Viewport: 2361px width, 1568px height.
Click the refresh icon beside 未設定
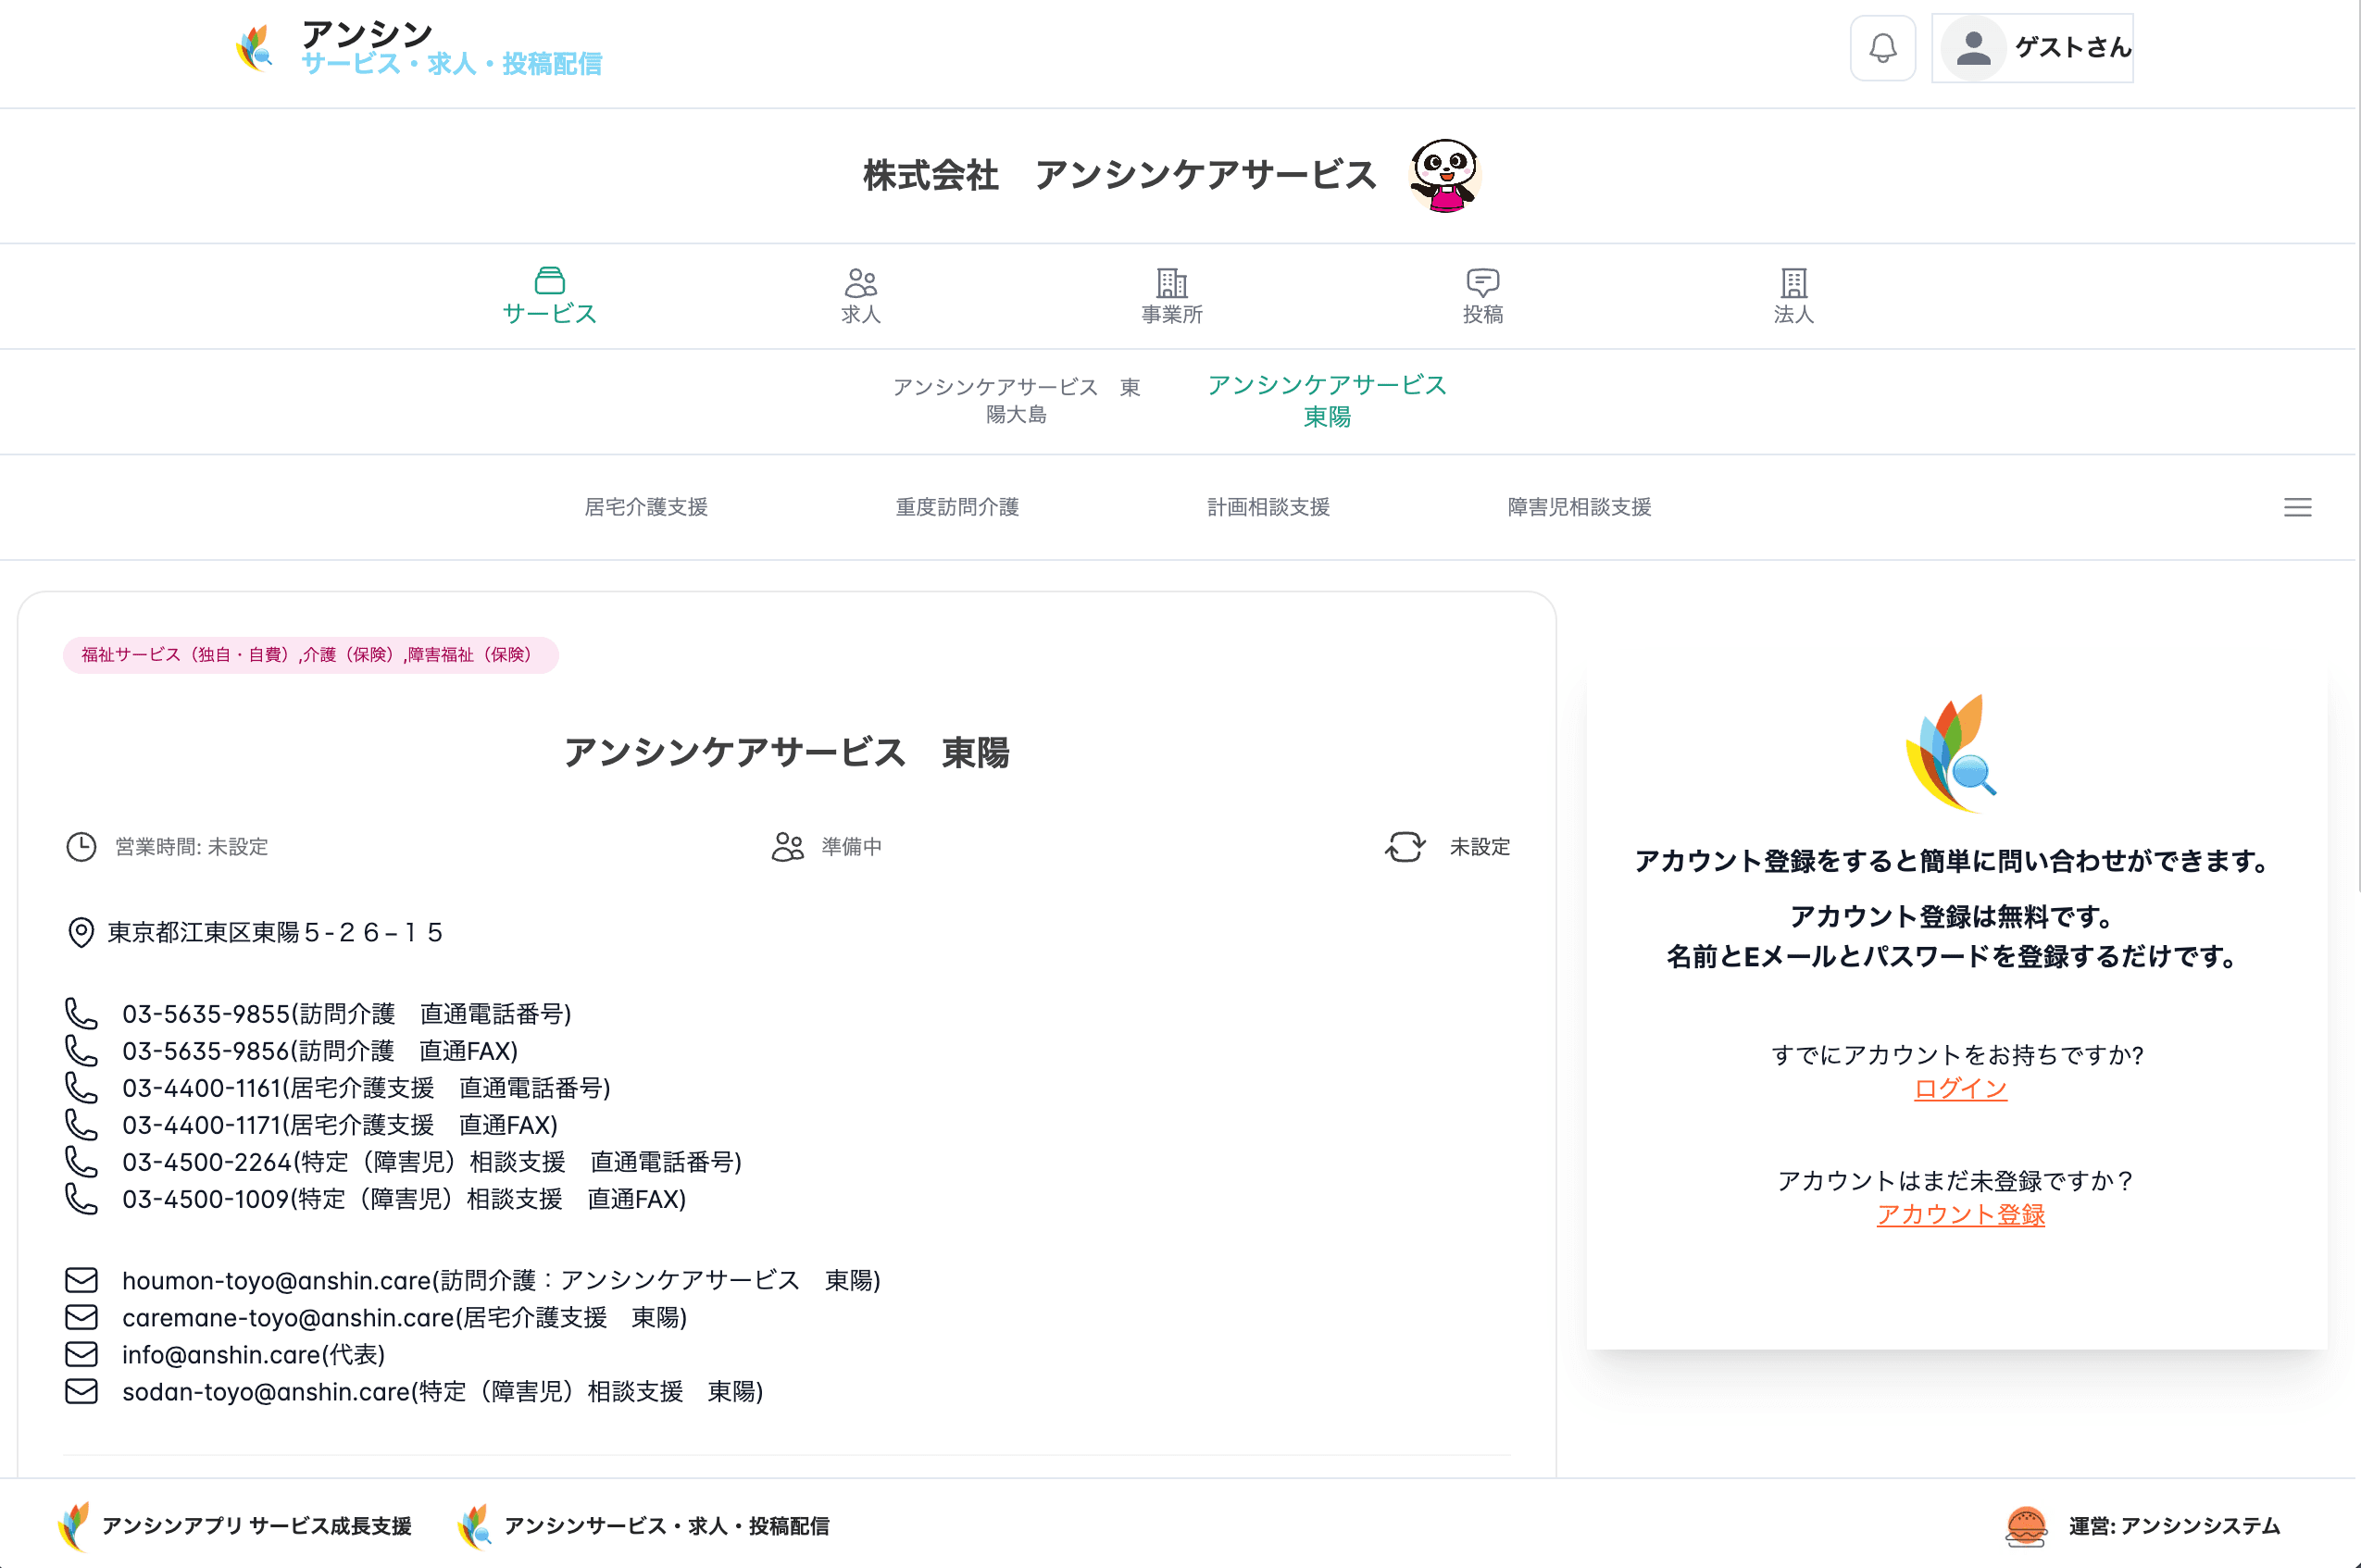(x=1405, y=847)
